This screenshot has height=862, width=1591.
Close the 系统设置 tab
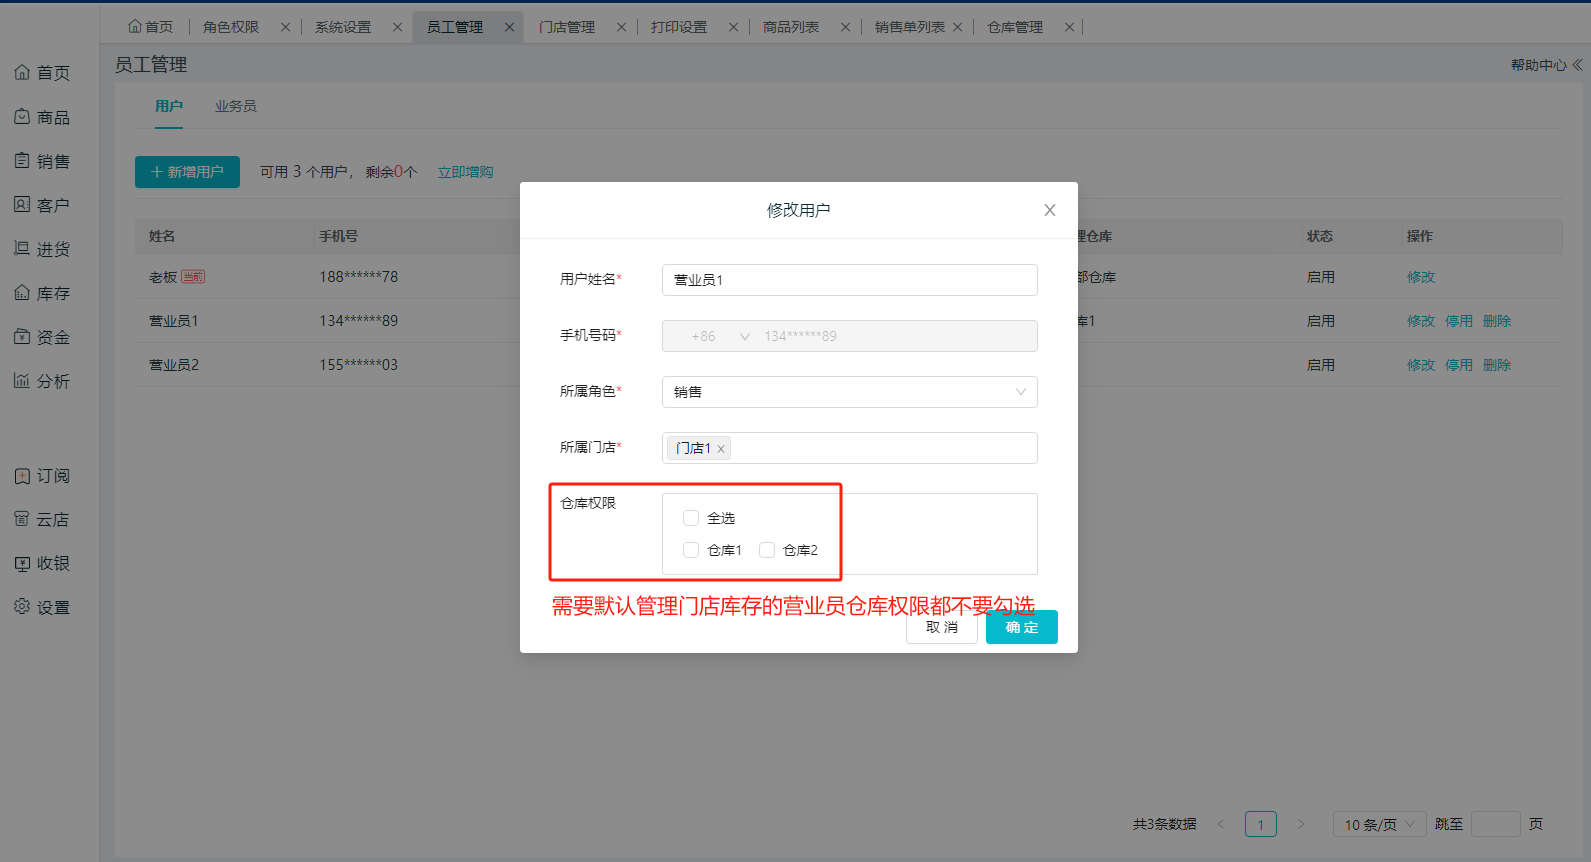tap(397, 27)
